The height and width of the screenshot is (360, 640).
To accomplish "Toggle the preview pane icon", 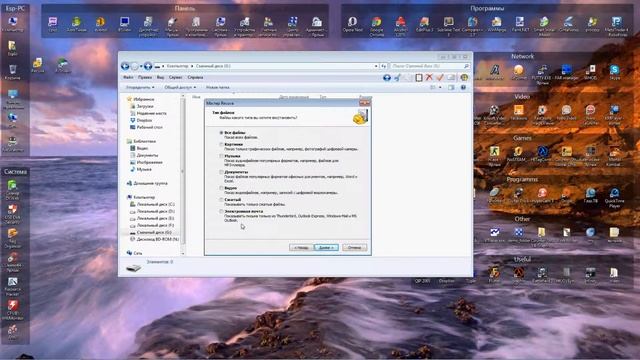I will click(x=451, y=87).
